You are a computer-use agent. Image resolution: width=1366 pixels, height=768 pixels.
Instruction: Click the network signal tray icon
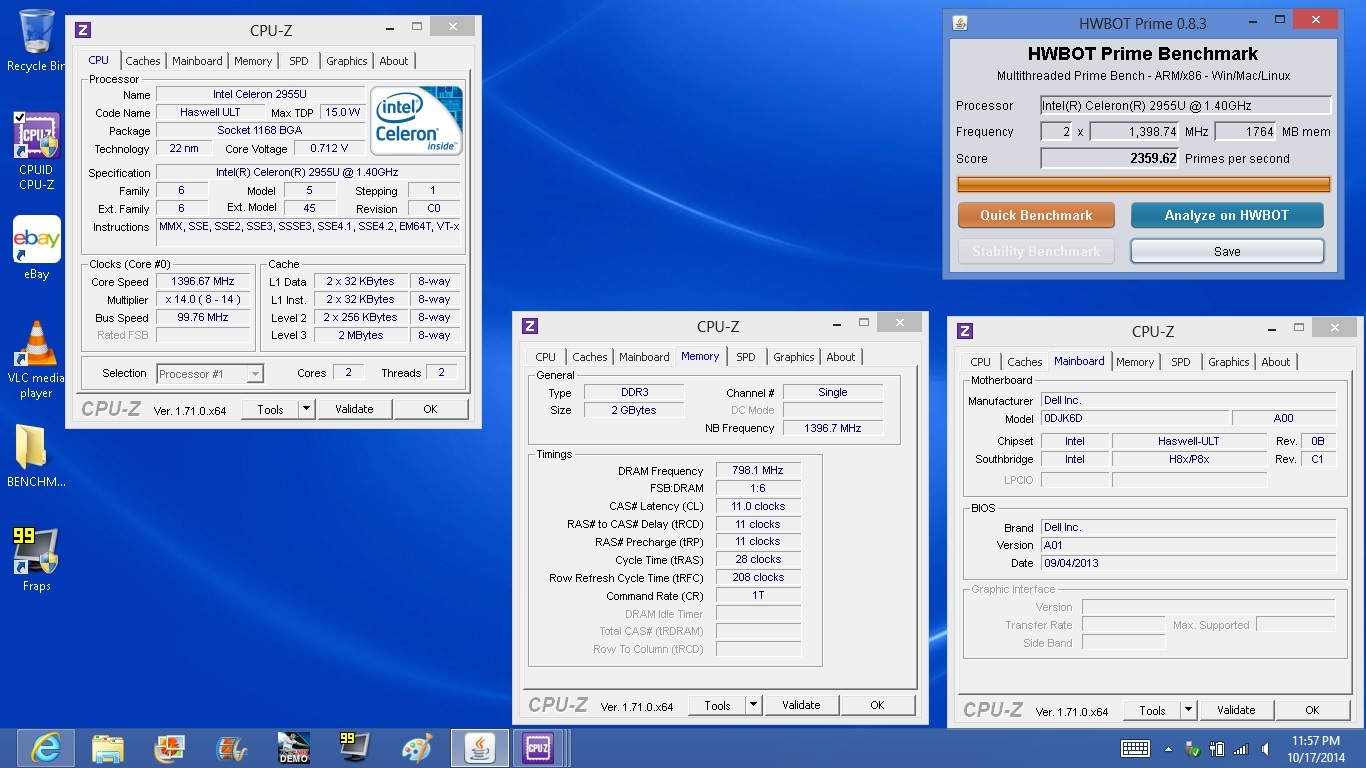(1241, 748)
